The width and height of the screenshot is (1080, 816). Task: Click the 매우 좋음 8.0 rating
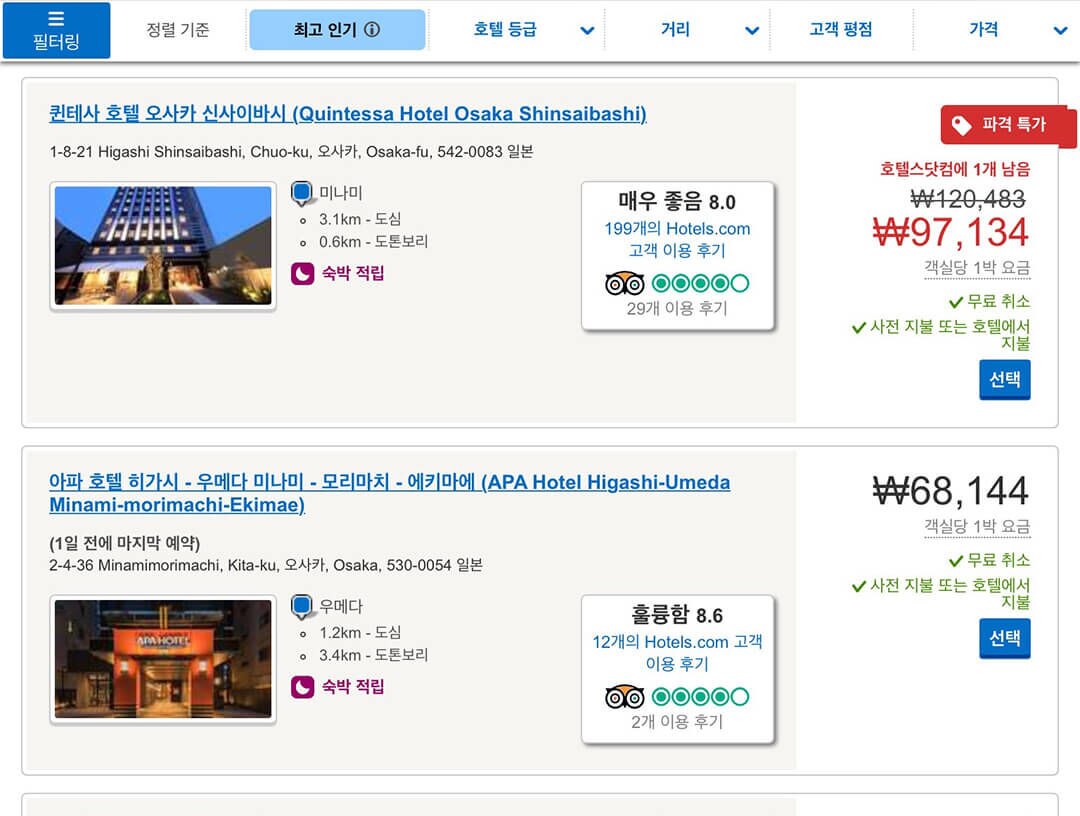pos(677,202)
